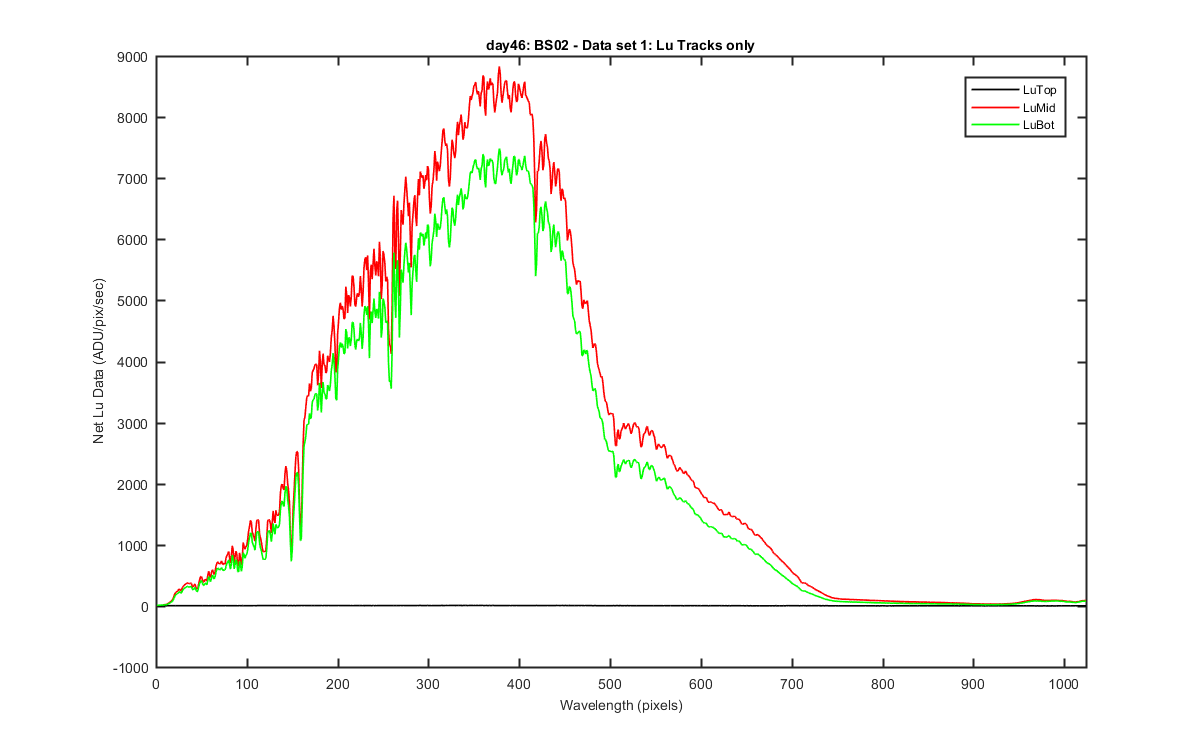Click y-axis tick label -1000
The image size is (1200, 750).
(x=132, y=668)
